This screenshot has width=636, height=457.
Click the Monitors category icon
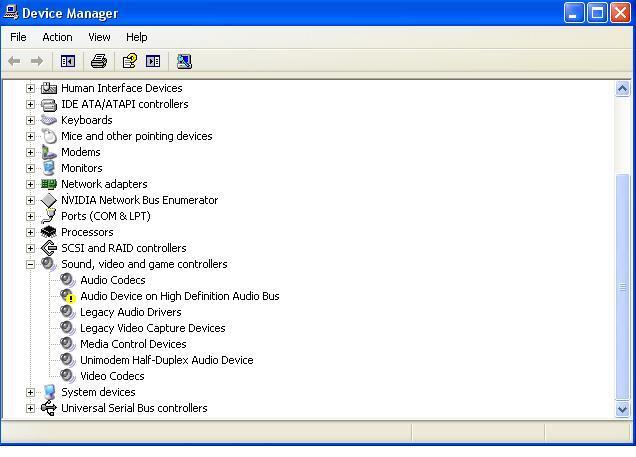coord(49,168)
